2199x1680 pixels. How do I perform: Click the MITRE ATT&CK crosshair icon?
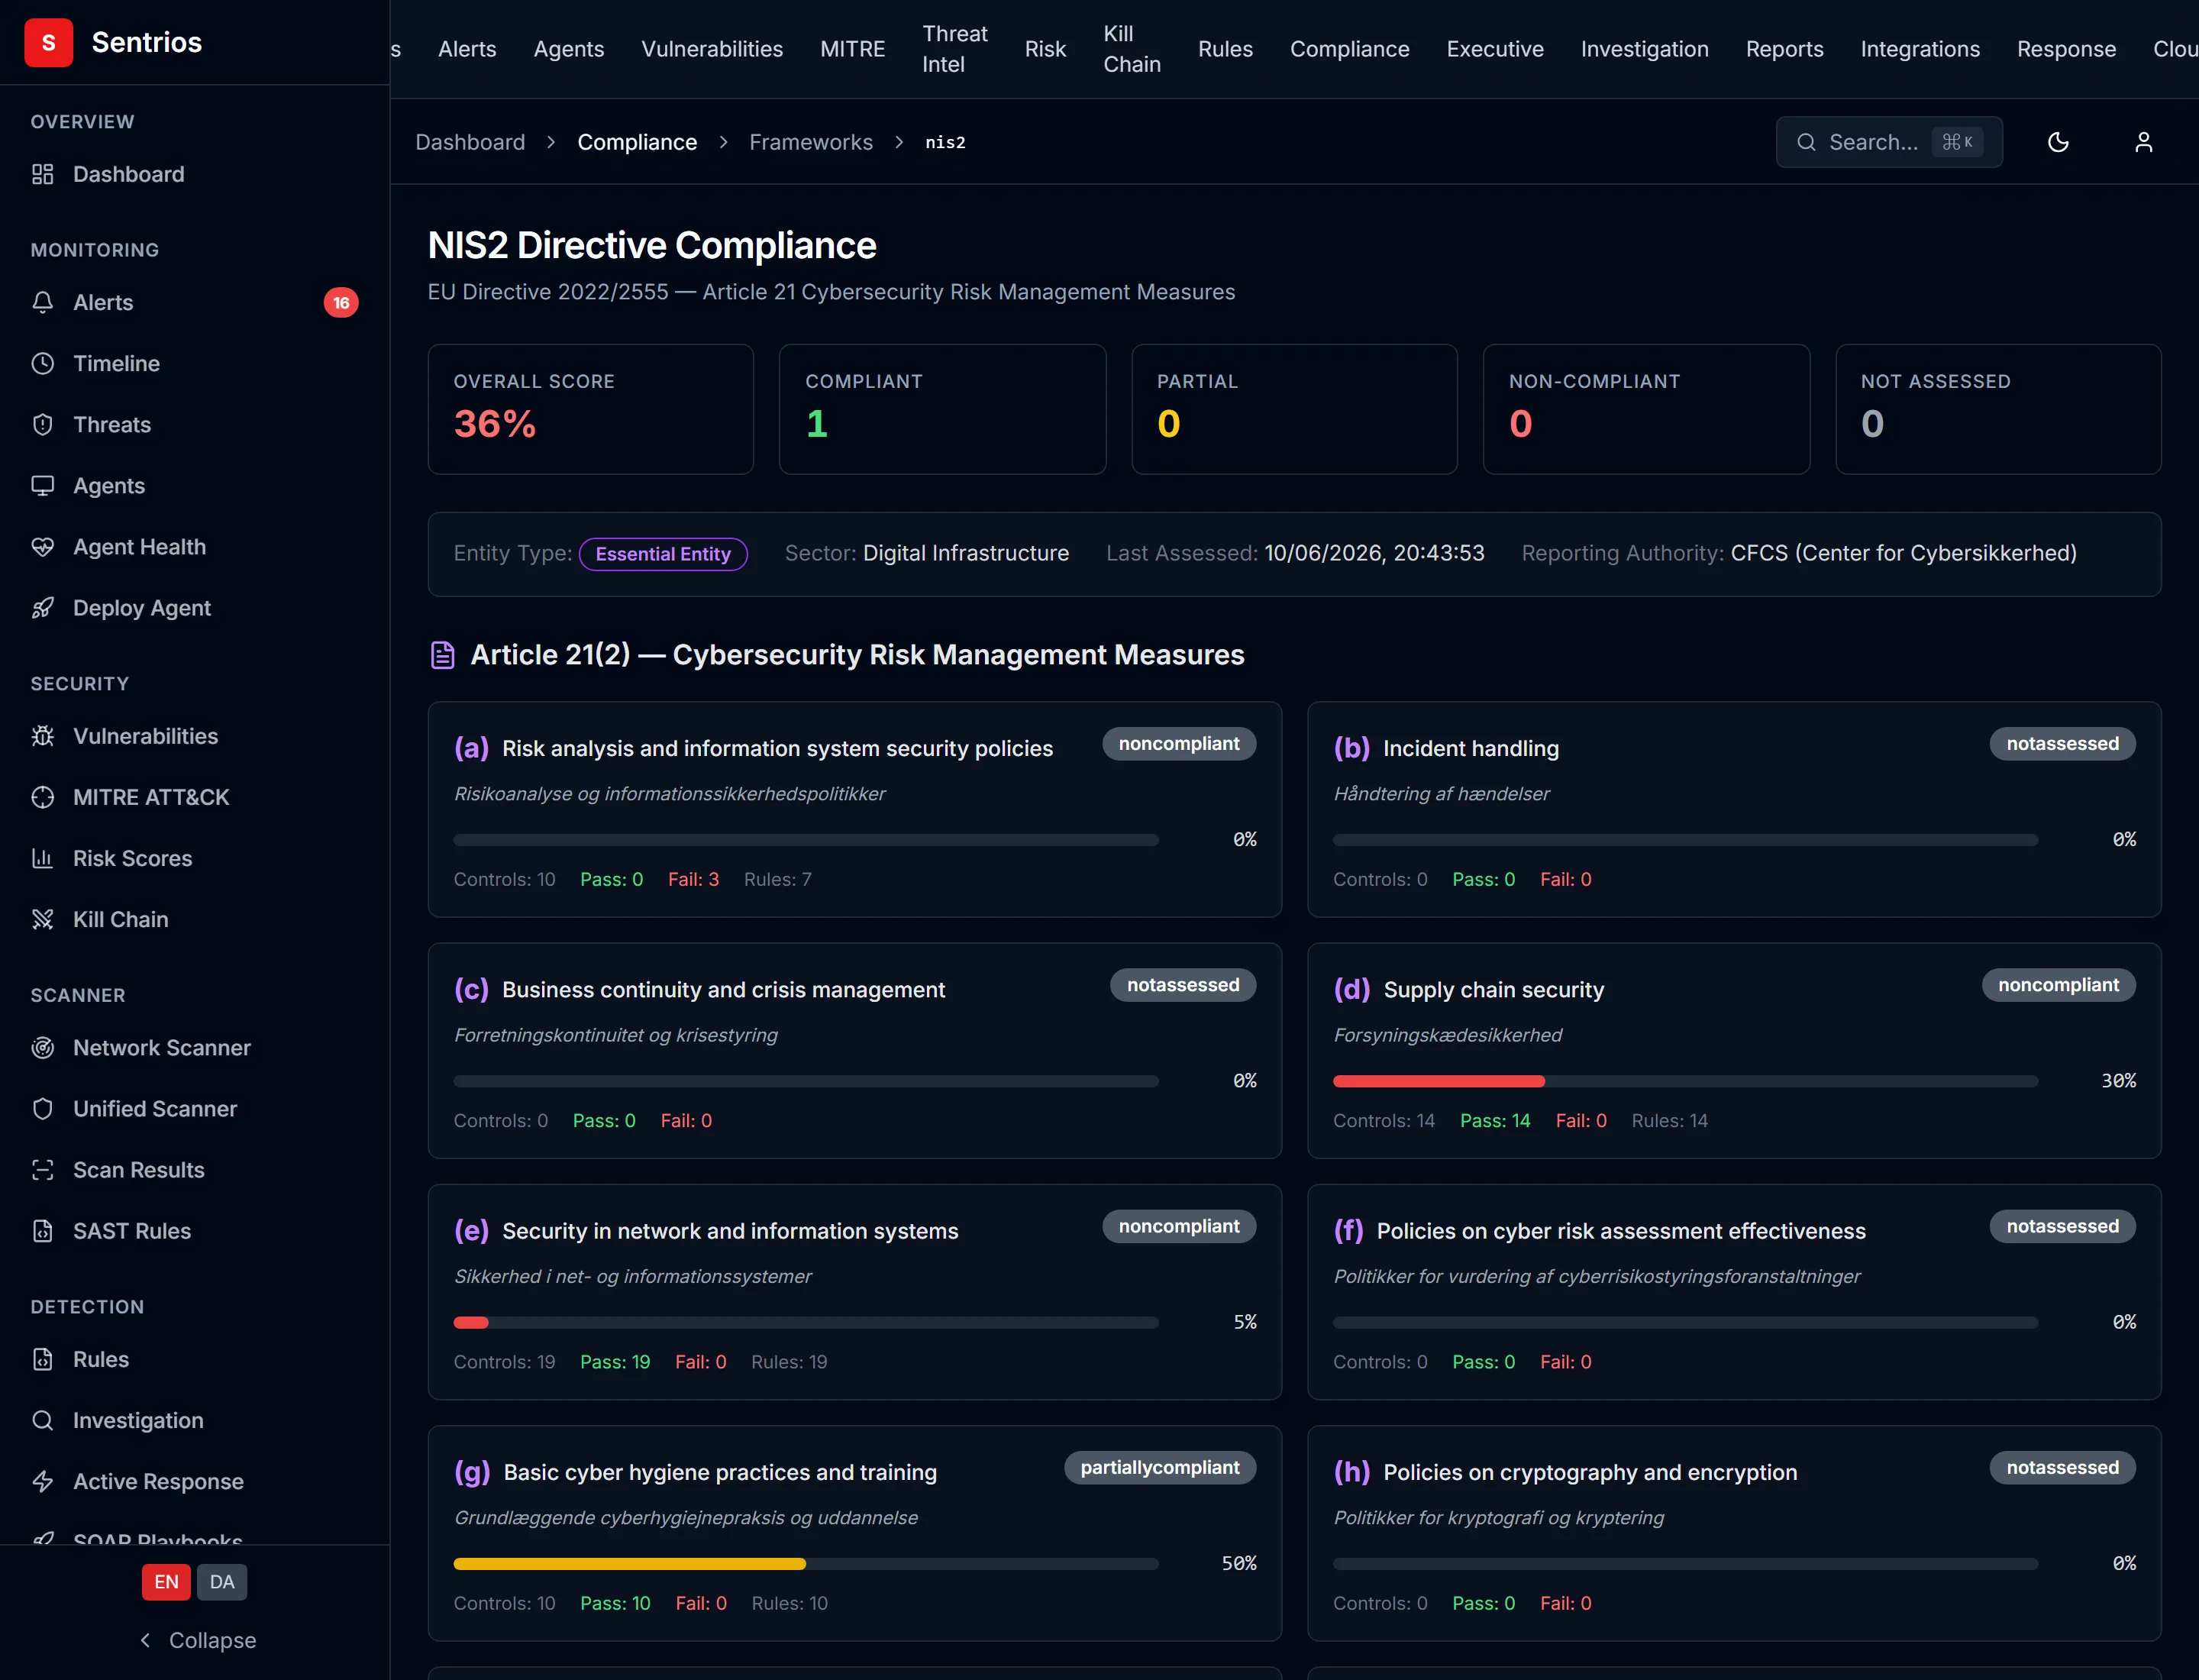pyautogui.click(x=42, y=797)
